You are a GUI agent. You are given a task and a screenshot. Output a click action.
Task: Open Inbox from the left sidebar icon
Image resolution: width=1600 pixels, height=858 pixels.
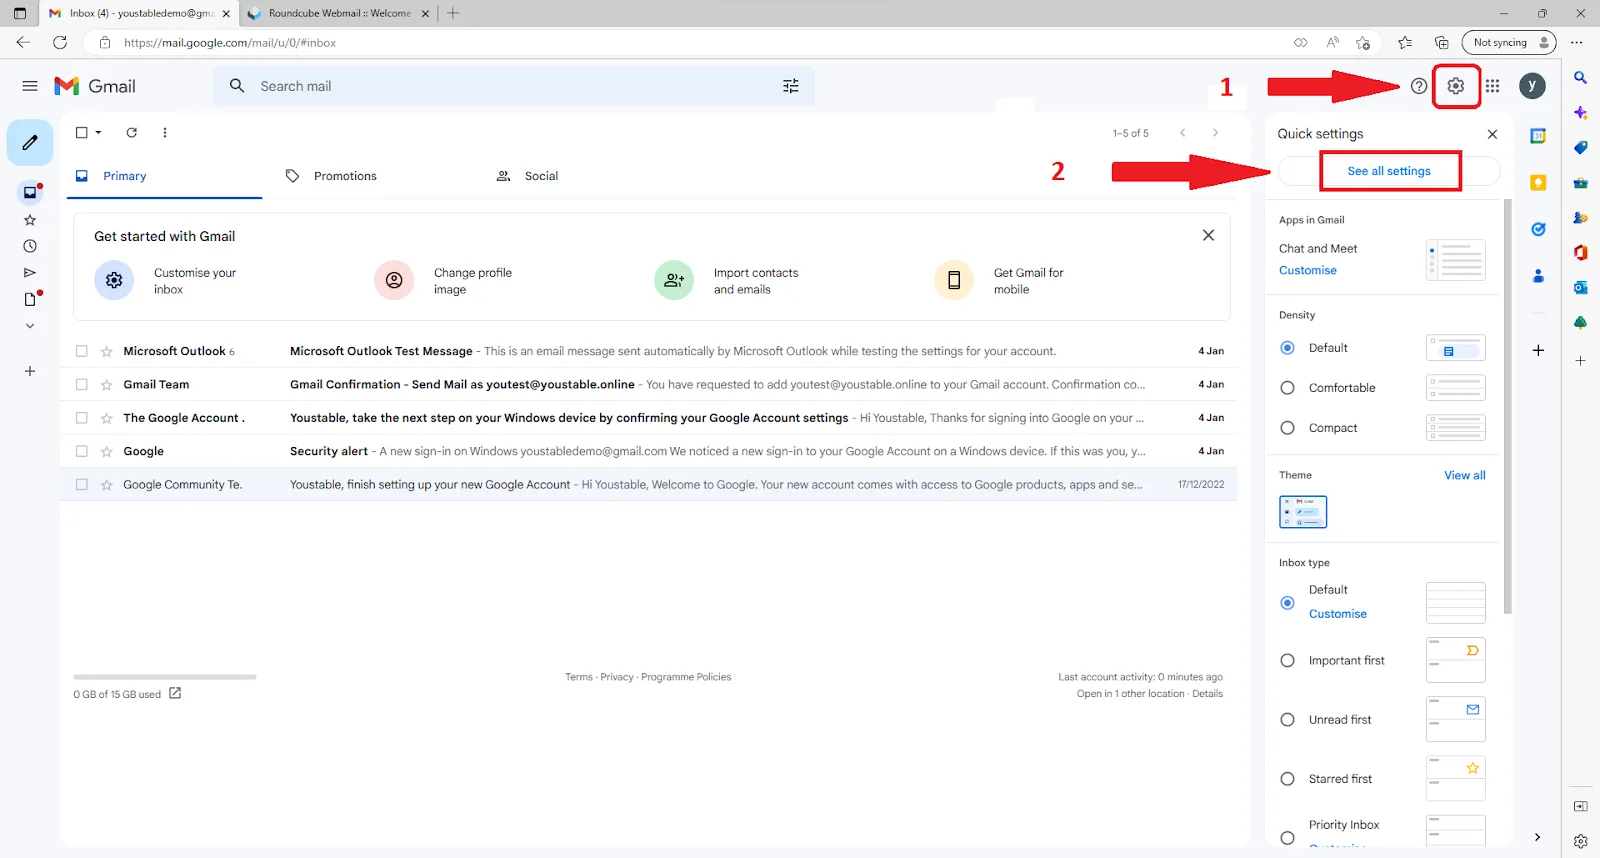(30, 192)
